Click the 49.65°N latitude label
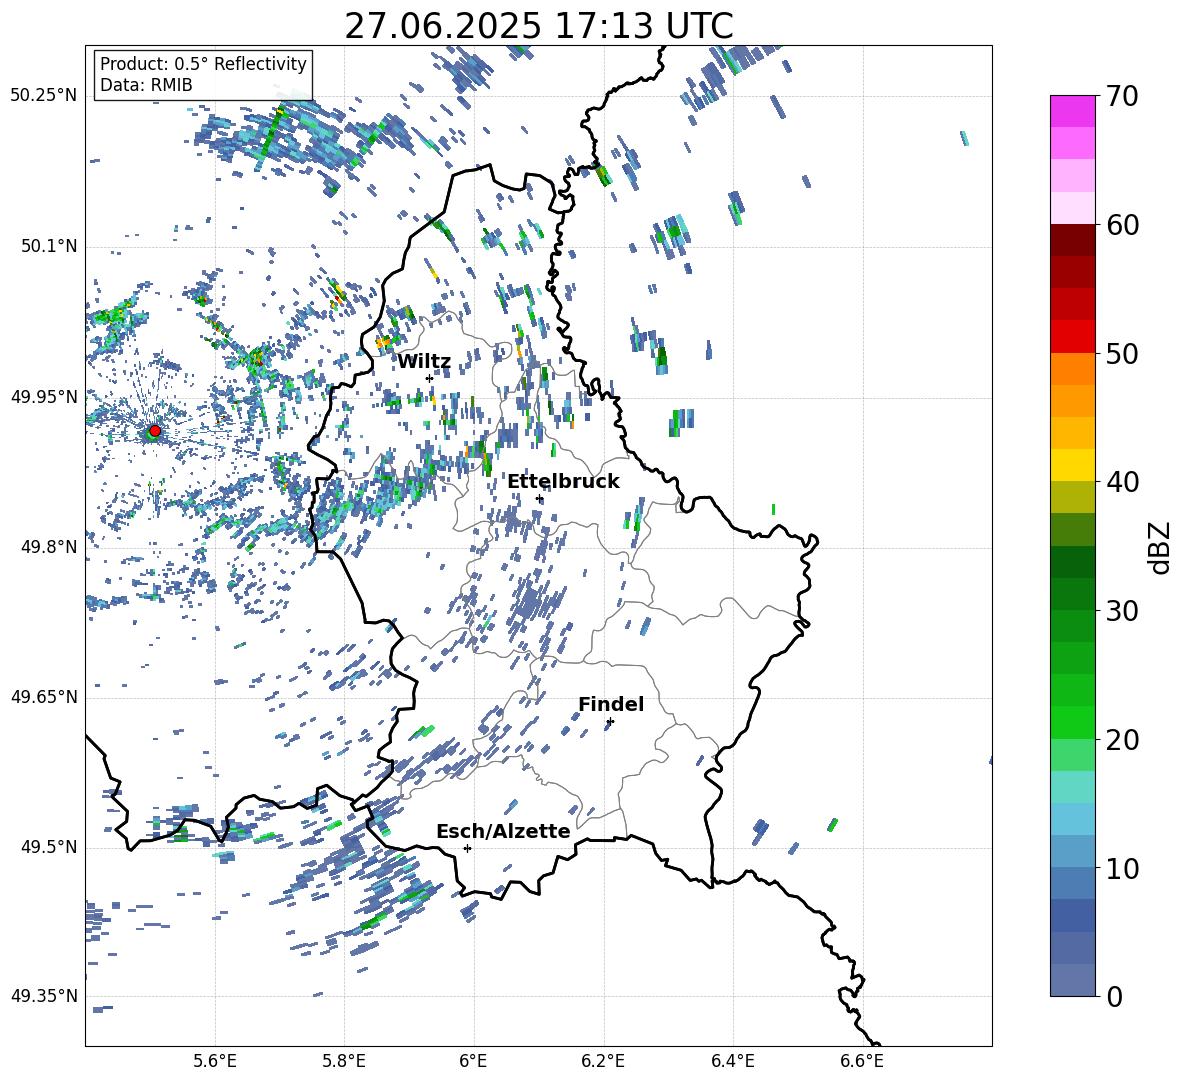Viewport: 1184px width, 1081px height. click(44, 696)
